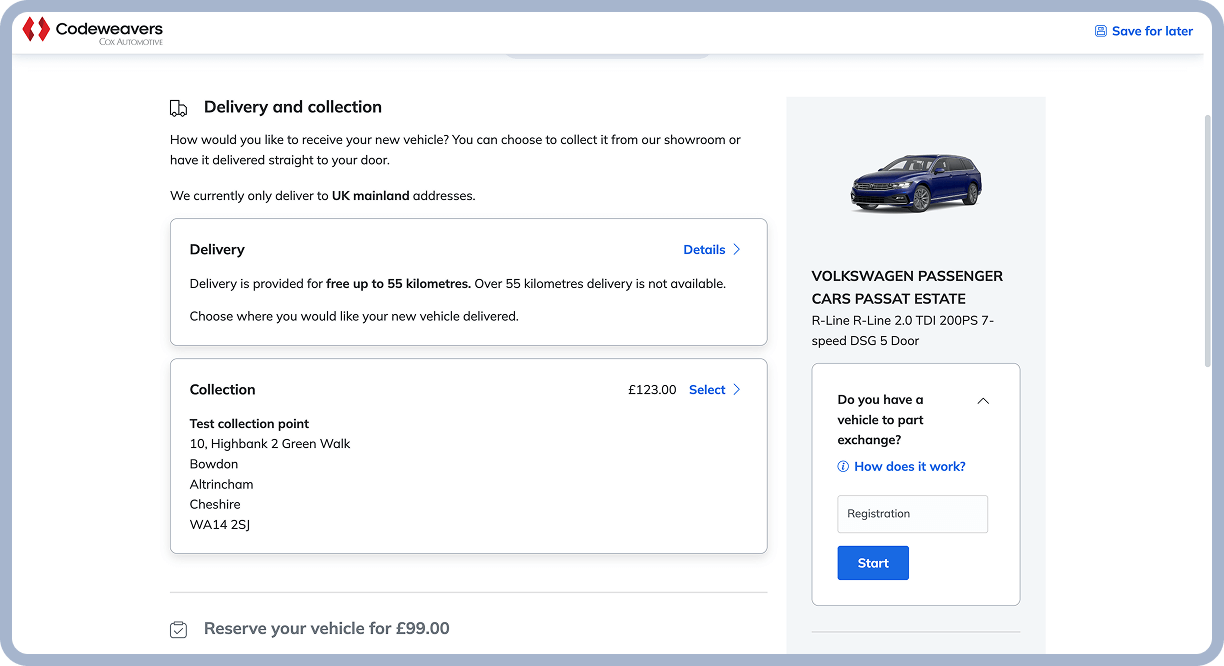Click the blue Passat Estate car image
This screenshot has height=666, width=1224.
(916, 183)
